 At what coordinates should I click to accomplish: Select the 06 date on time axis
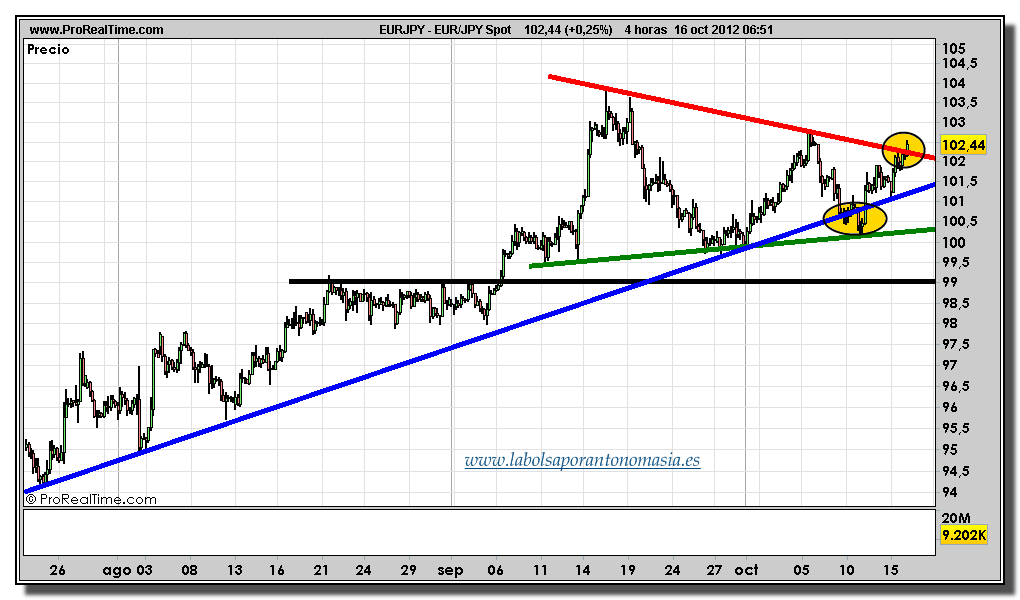[x=496, y=570]
